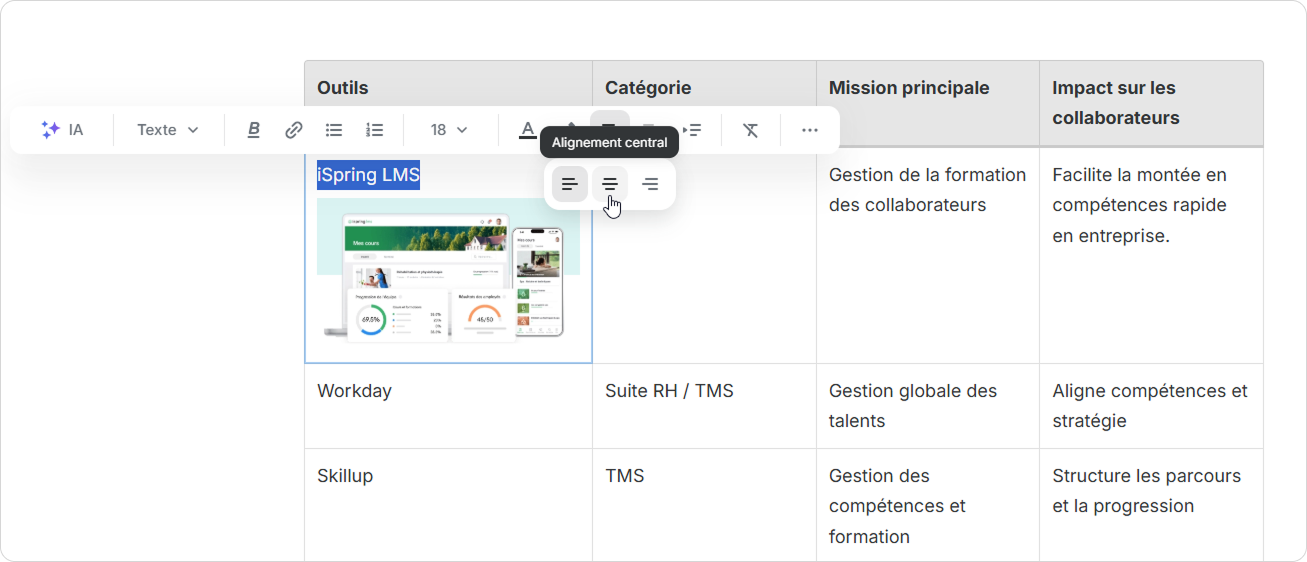Choose the text color A button
The image size is (1307, 562).
click(x=527, y=130)
